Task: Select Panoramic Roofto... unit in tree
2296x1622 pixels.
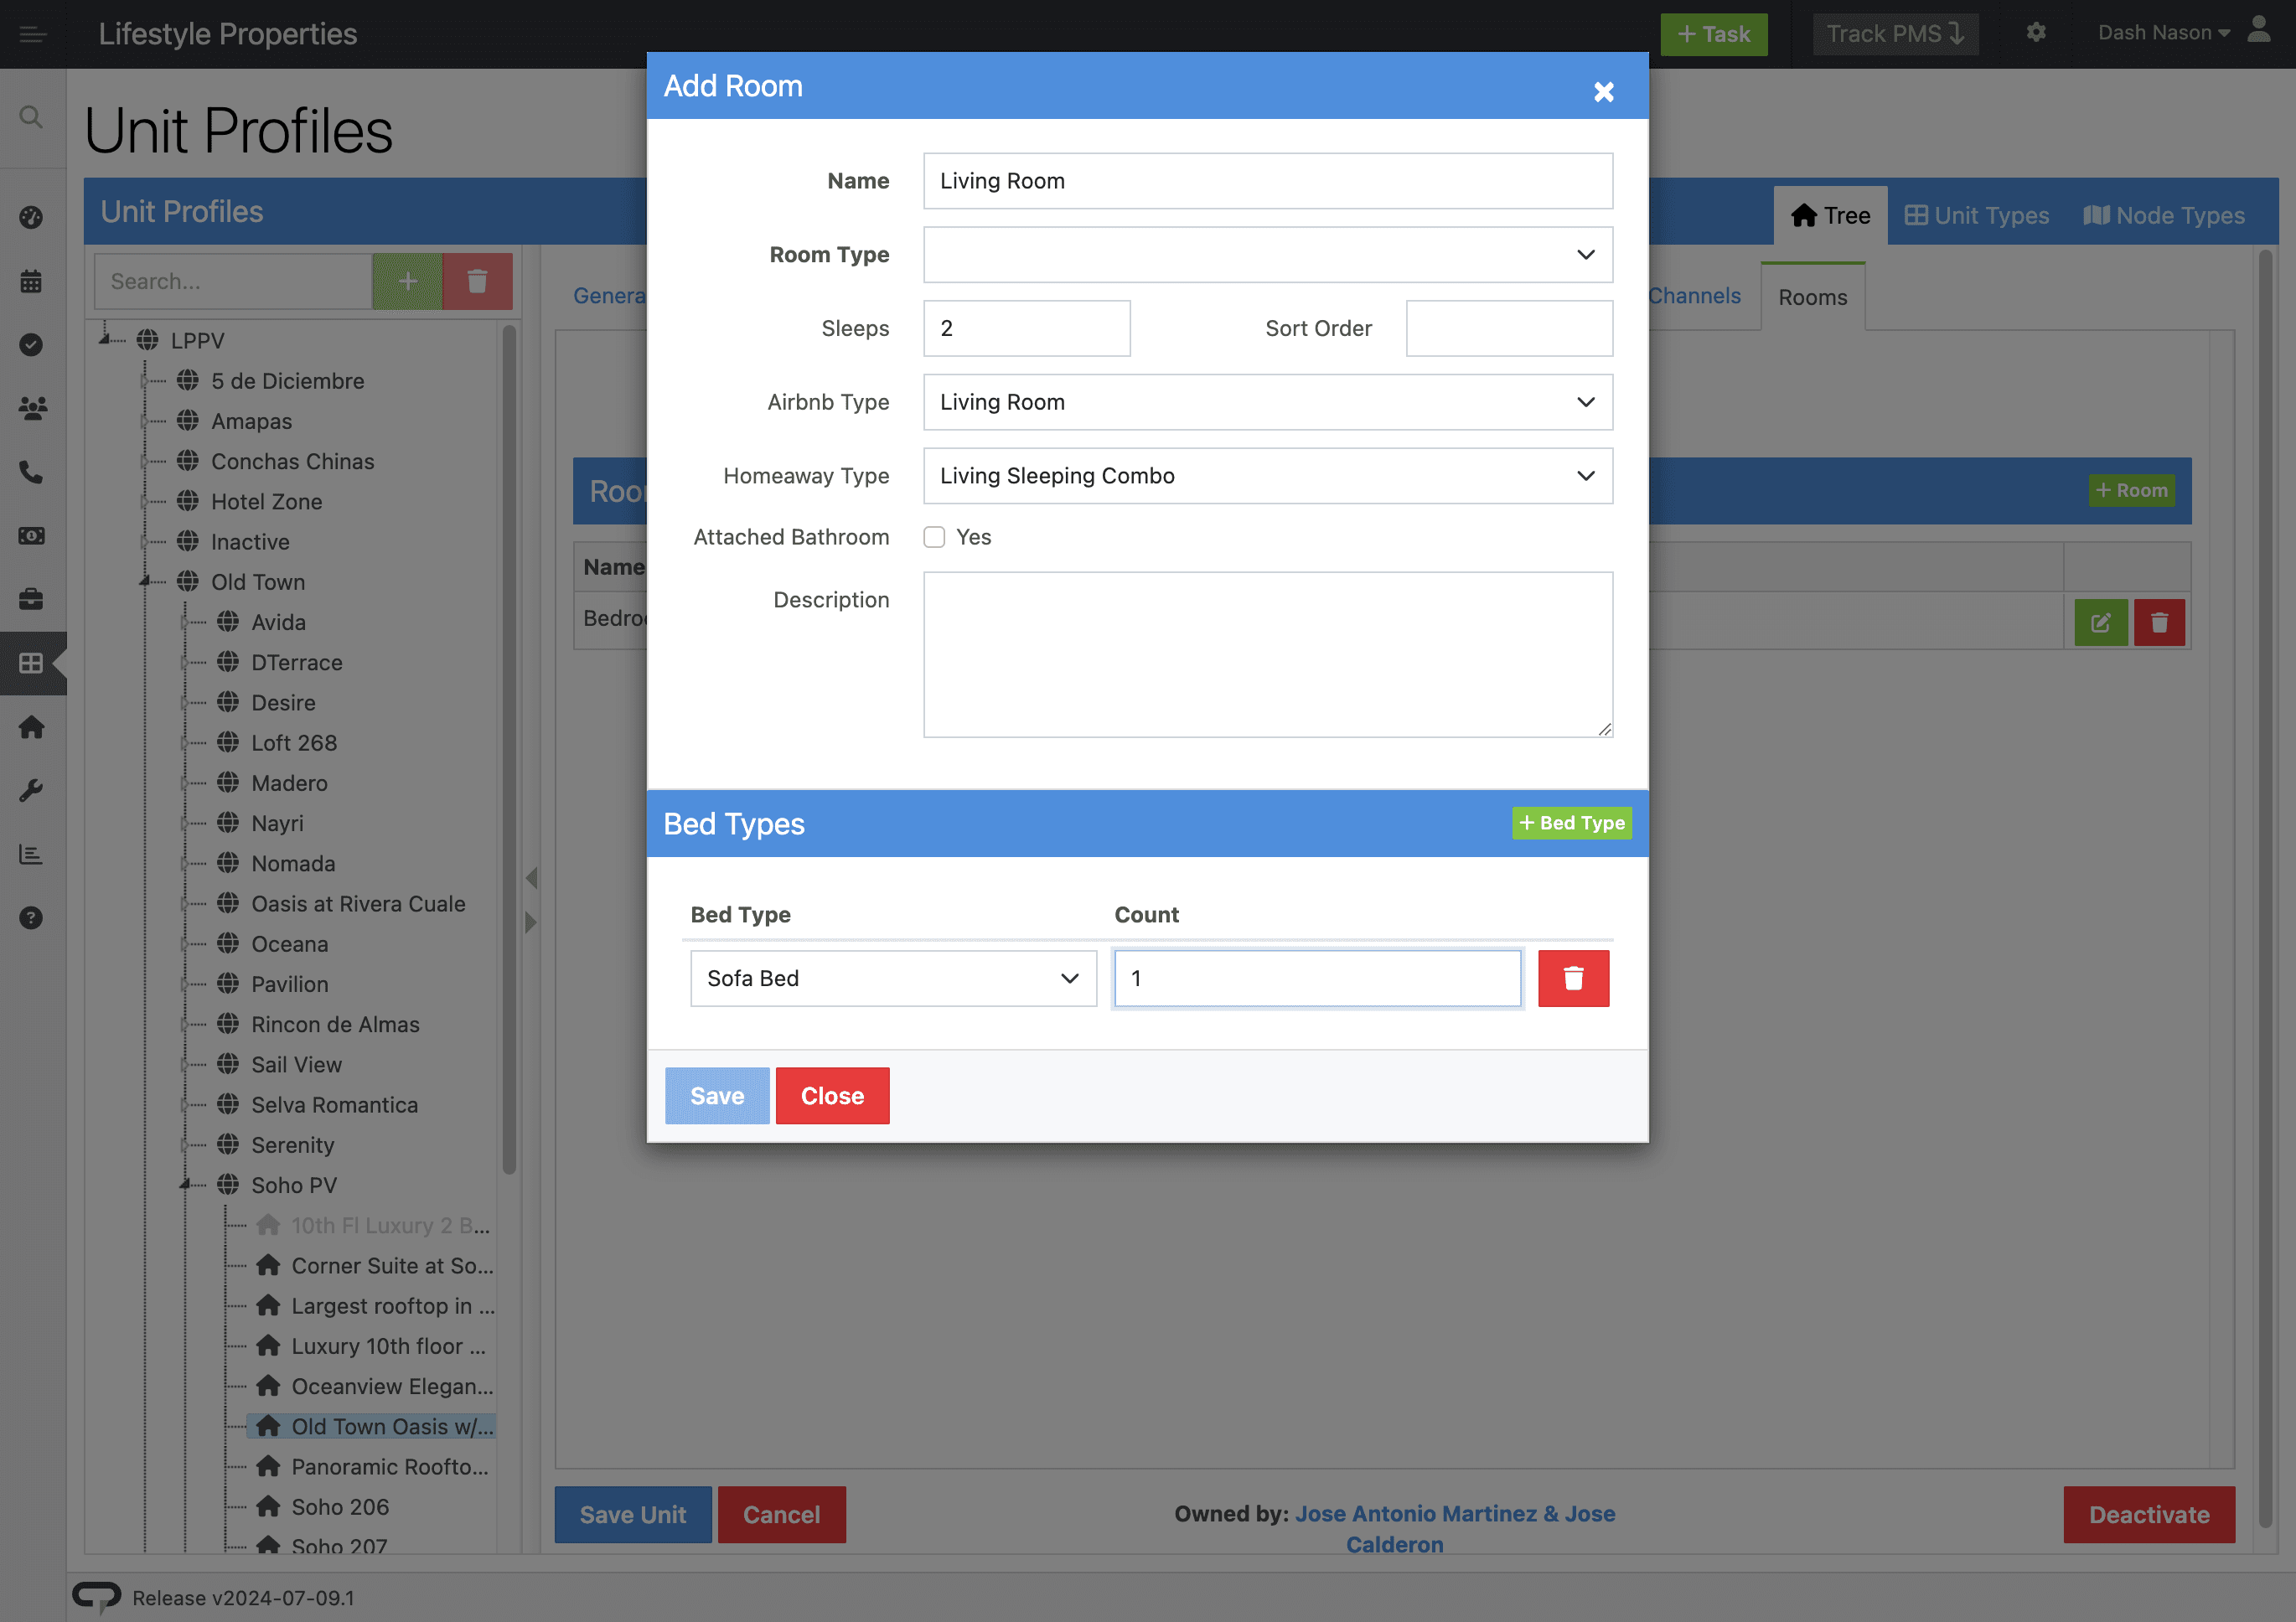Action: (x=390, y=1467)
